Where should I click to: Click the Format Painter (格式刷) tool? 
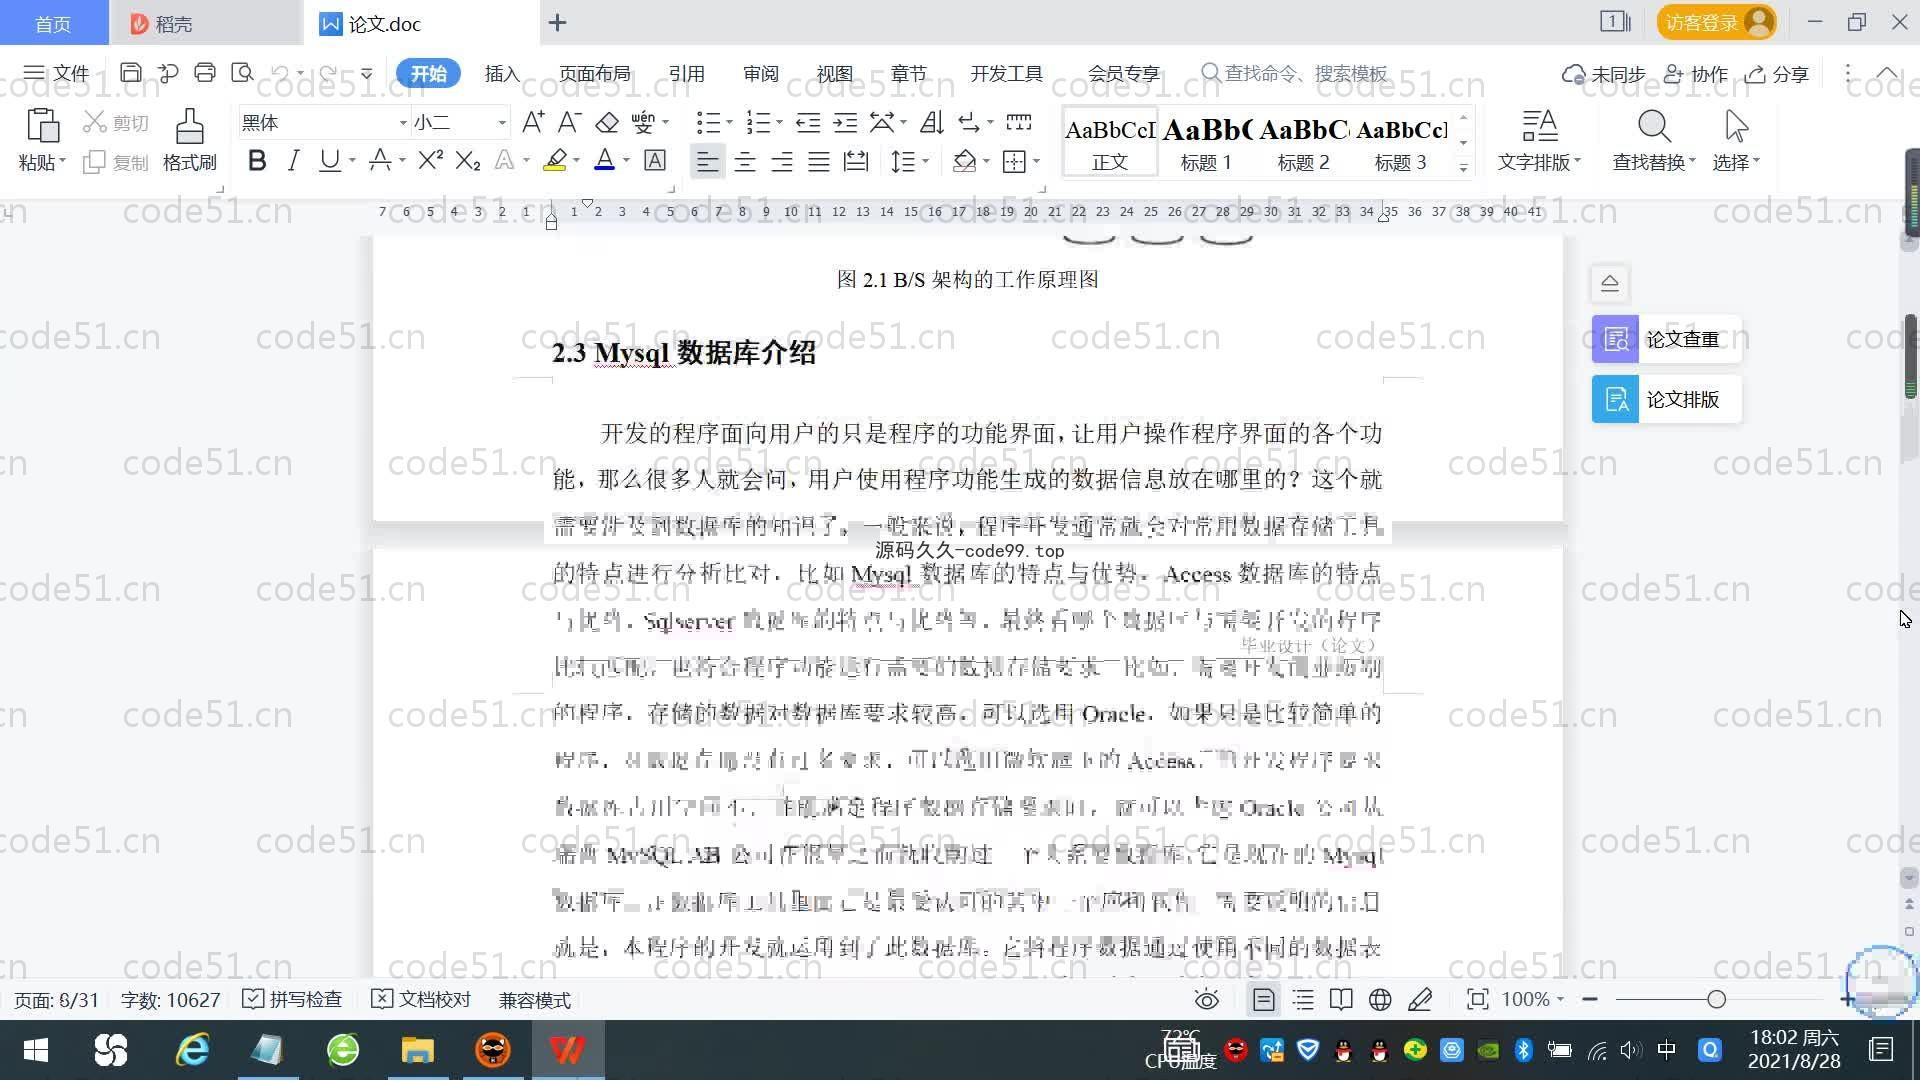pos(190,140)
